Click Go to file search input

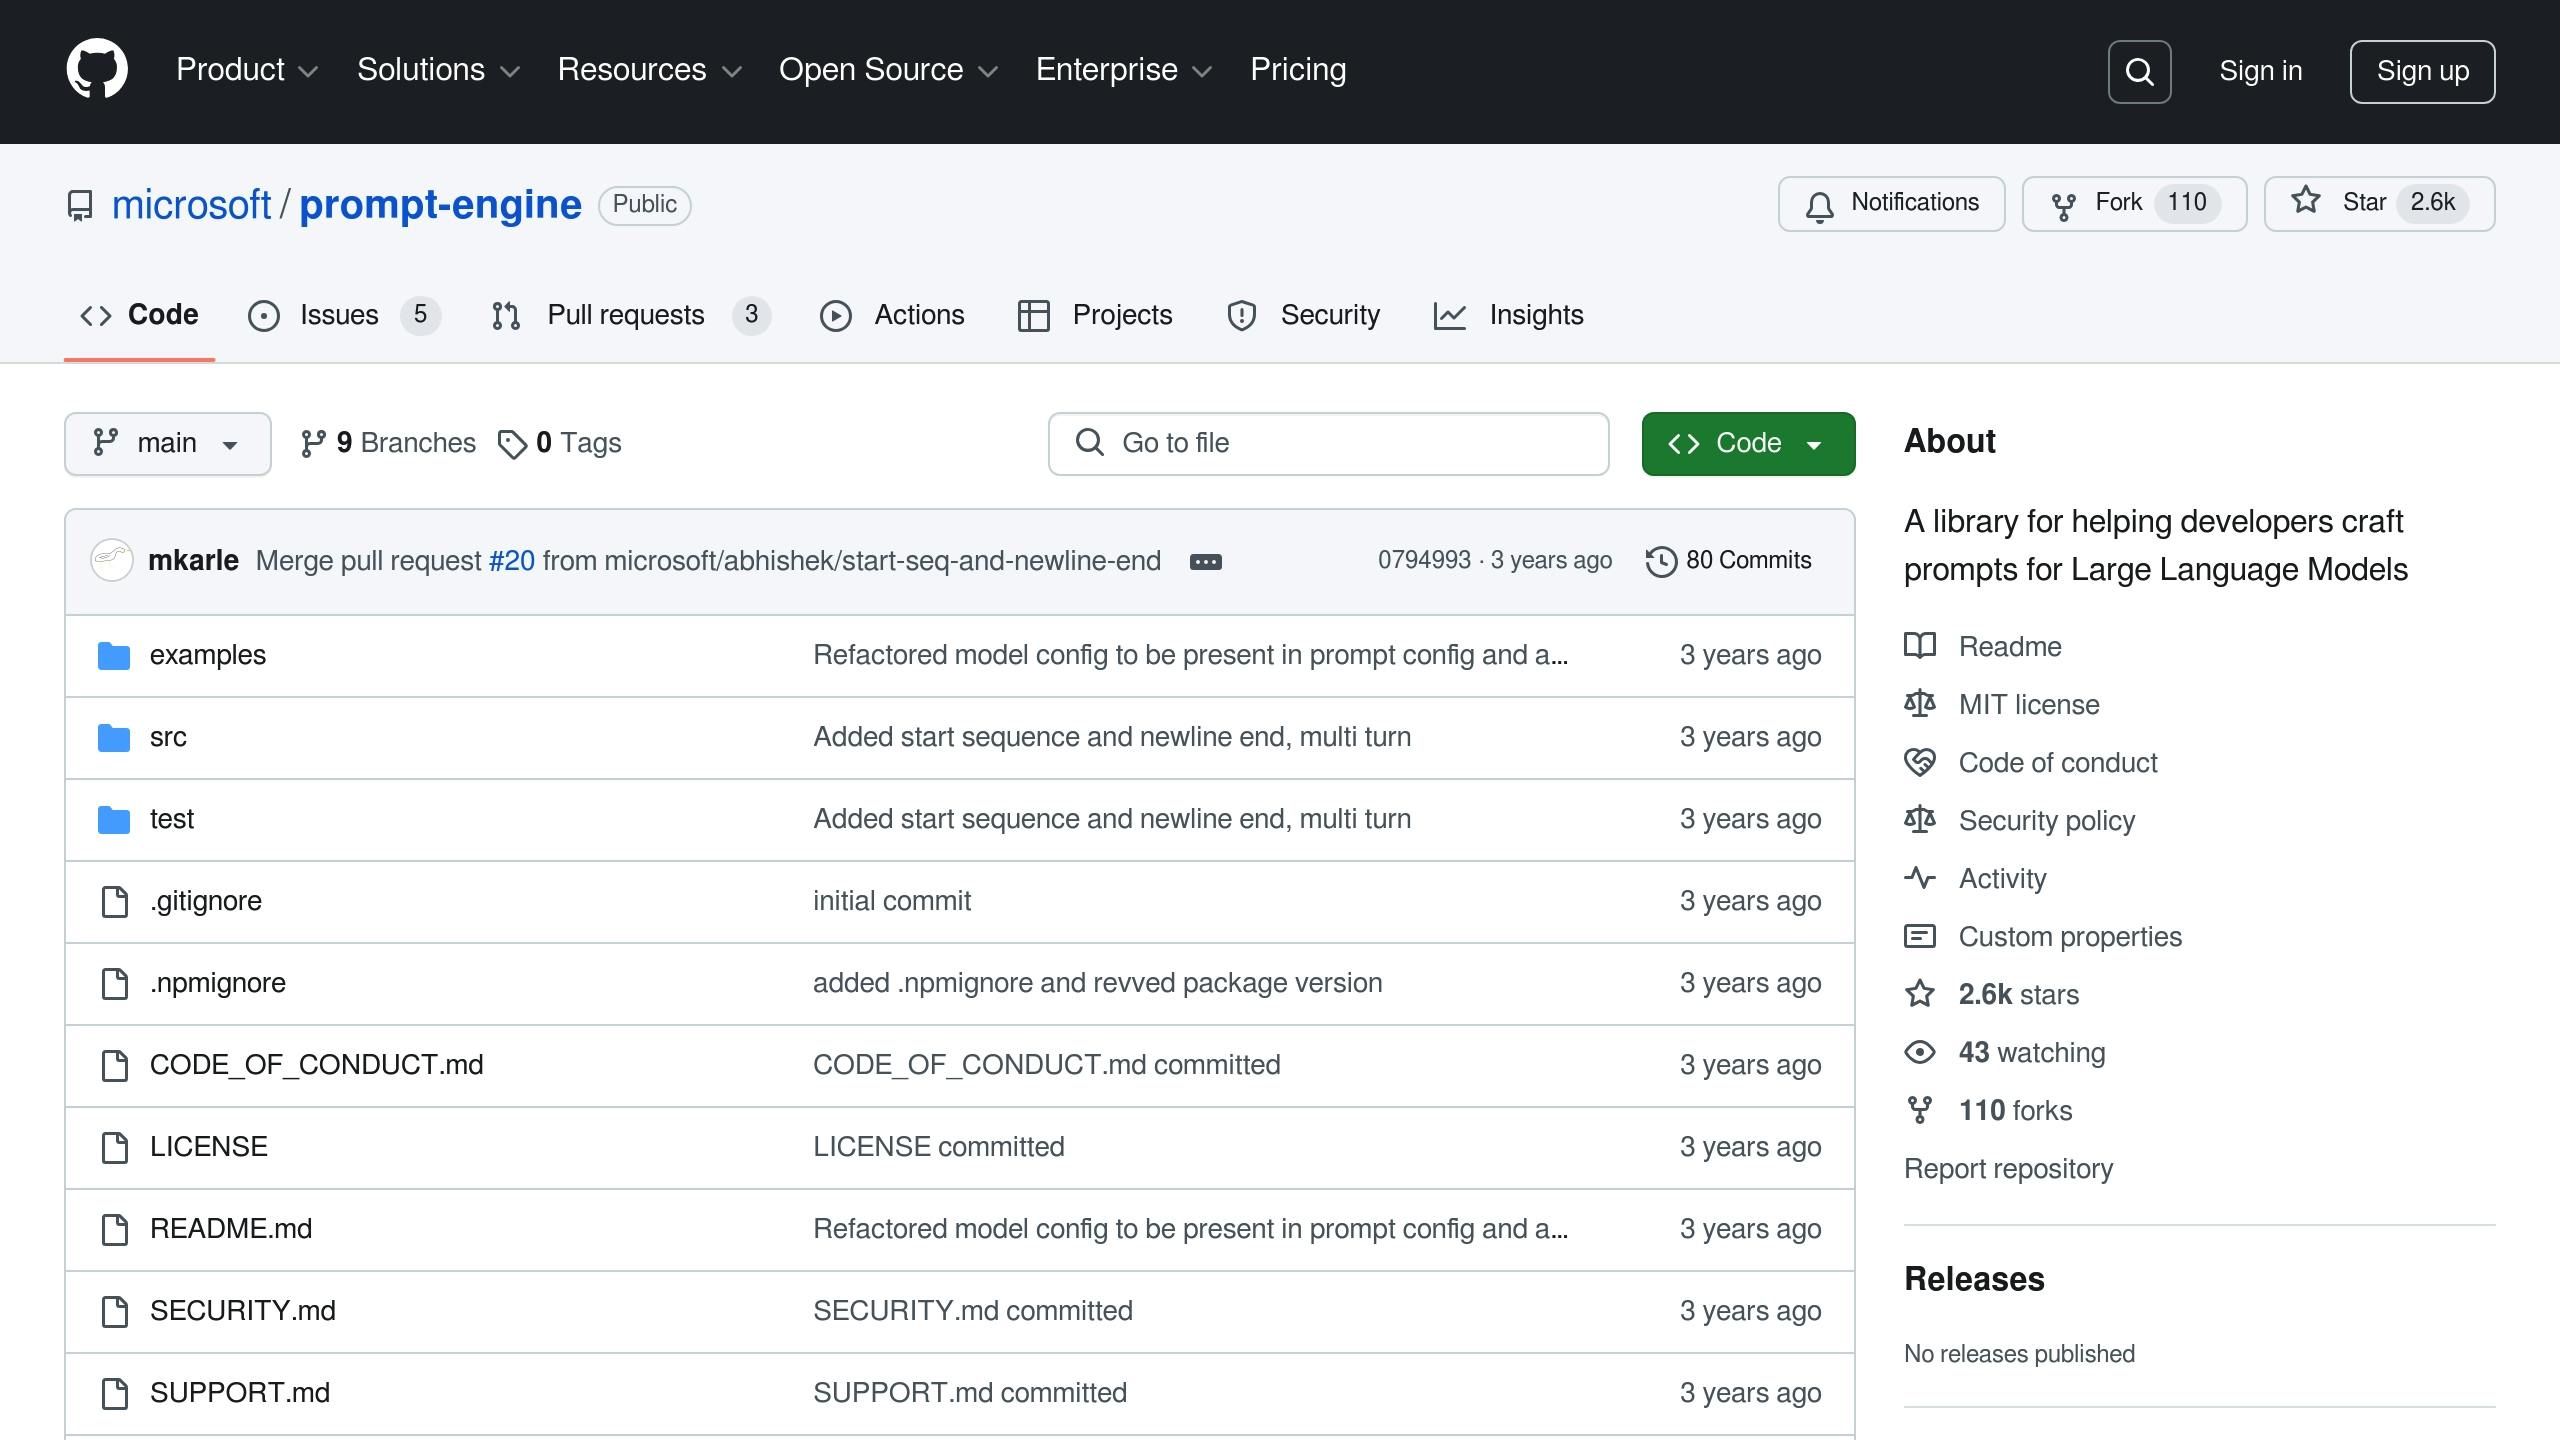click(1327, 443)
